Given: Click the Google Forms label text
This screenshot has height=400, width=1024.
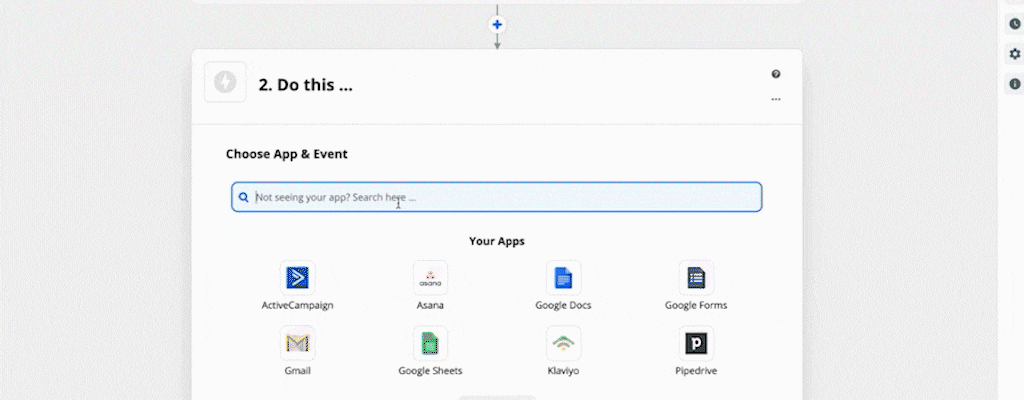Looking at the screenshot, I should 696,305.
